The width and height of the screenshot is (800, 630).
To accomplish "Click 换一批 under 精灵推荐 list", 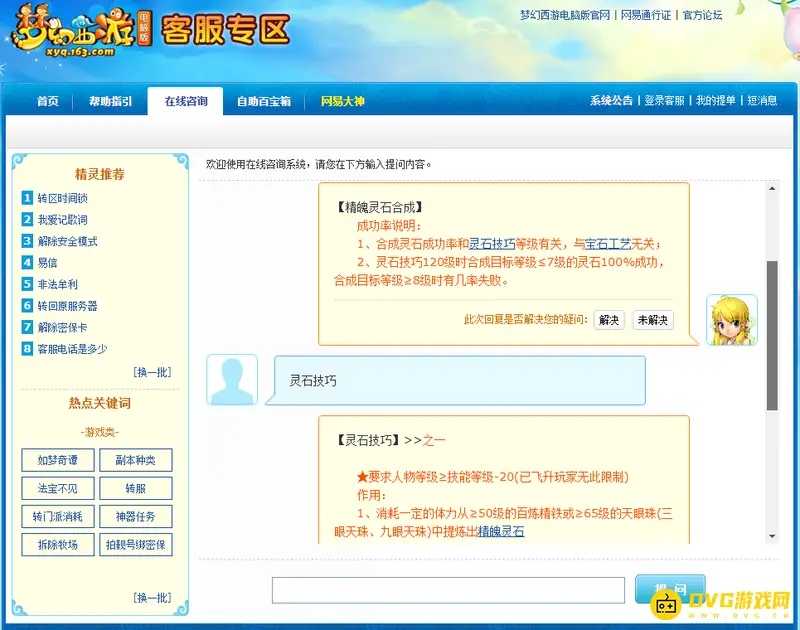I will [153, 372].
